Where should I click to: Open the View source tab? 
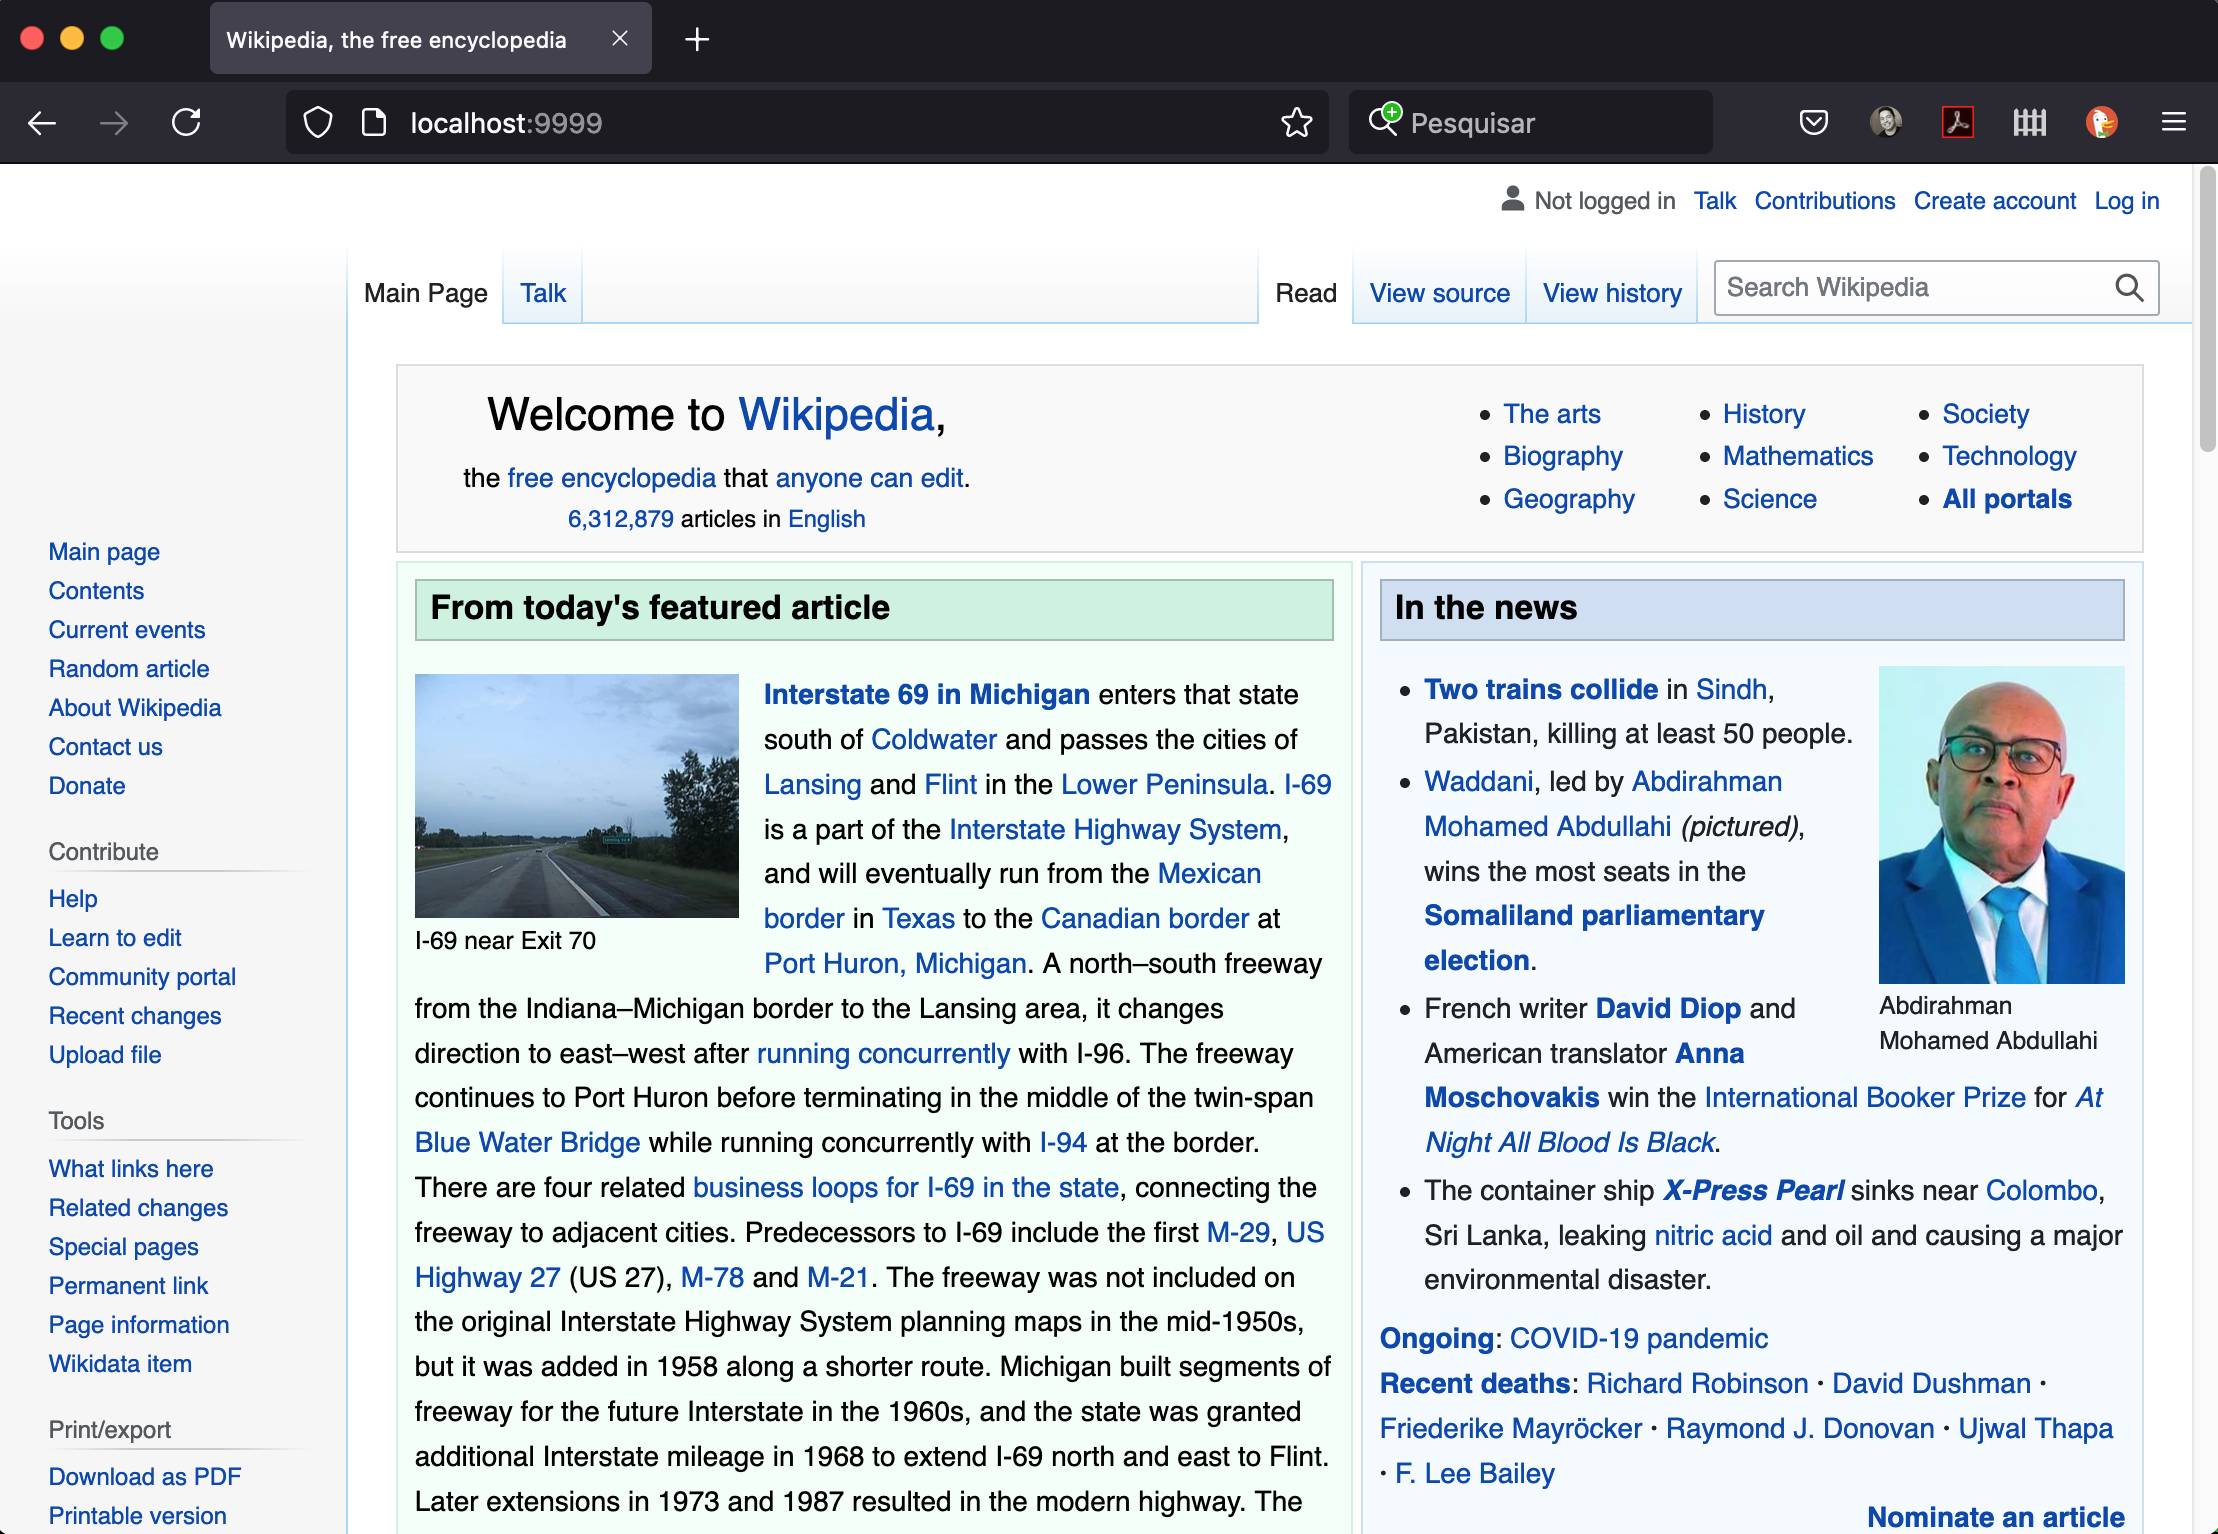pyautogui.click(x=1439, y=293)
